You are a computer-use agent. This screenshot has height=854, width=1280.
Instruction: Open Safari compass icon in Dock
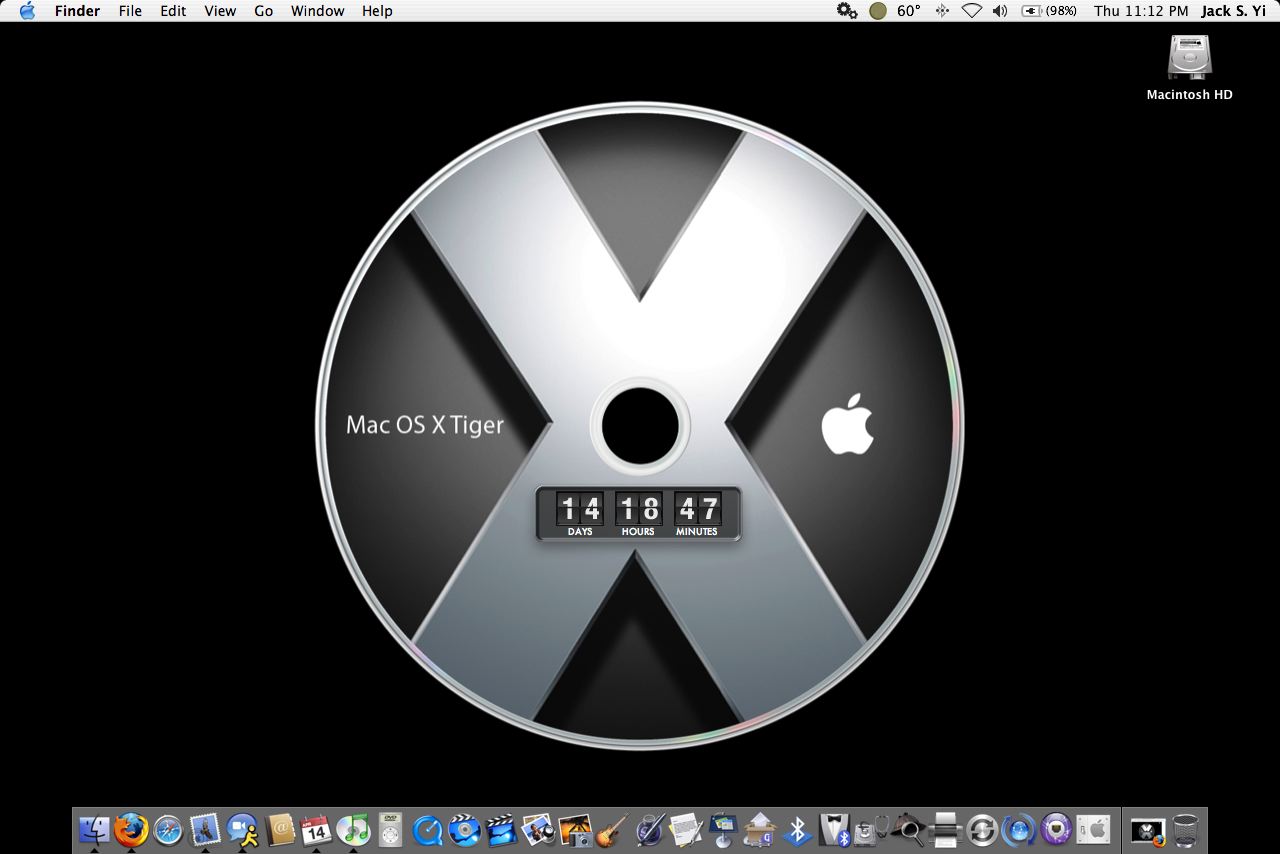(x=168, y=829)
